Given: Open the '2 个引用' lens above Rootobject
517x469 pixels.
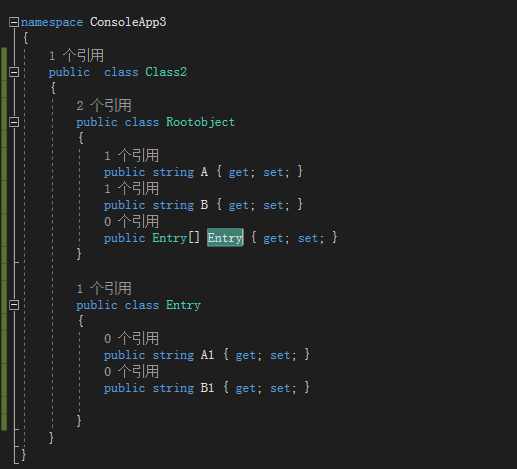Looking at the screenshot, I should pyautogui.click(x=104, y=105).
